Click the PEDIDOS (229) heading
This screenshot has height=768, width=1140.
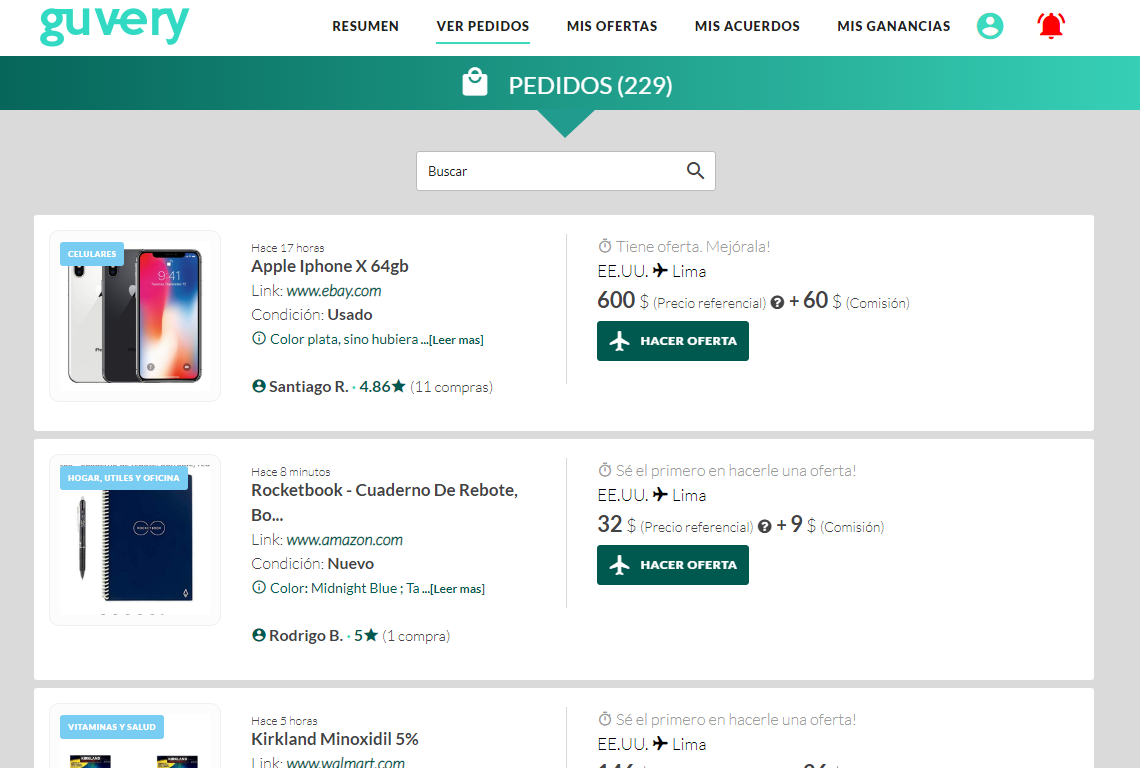(590, 85)
